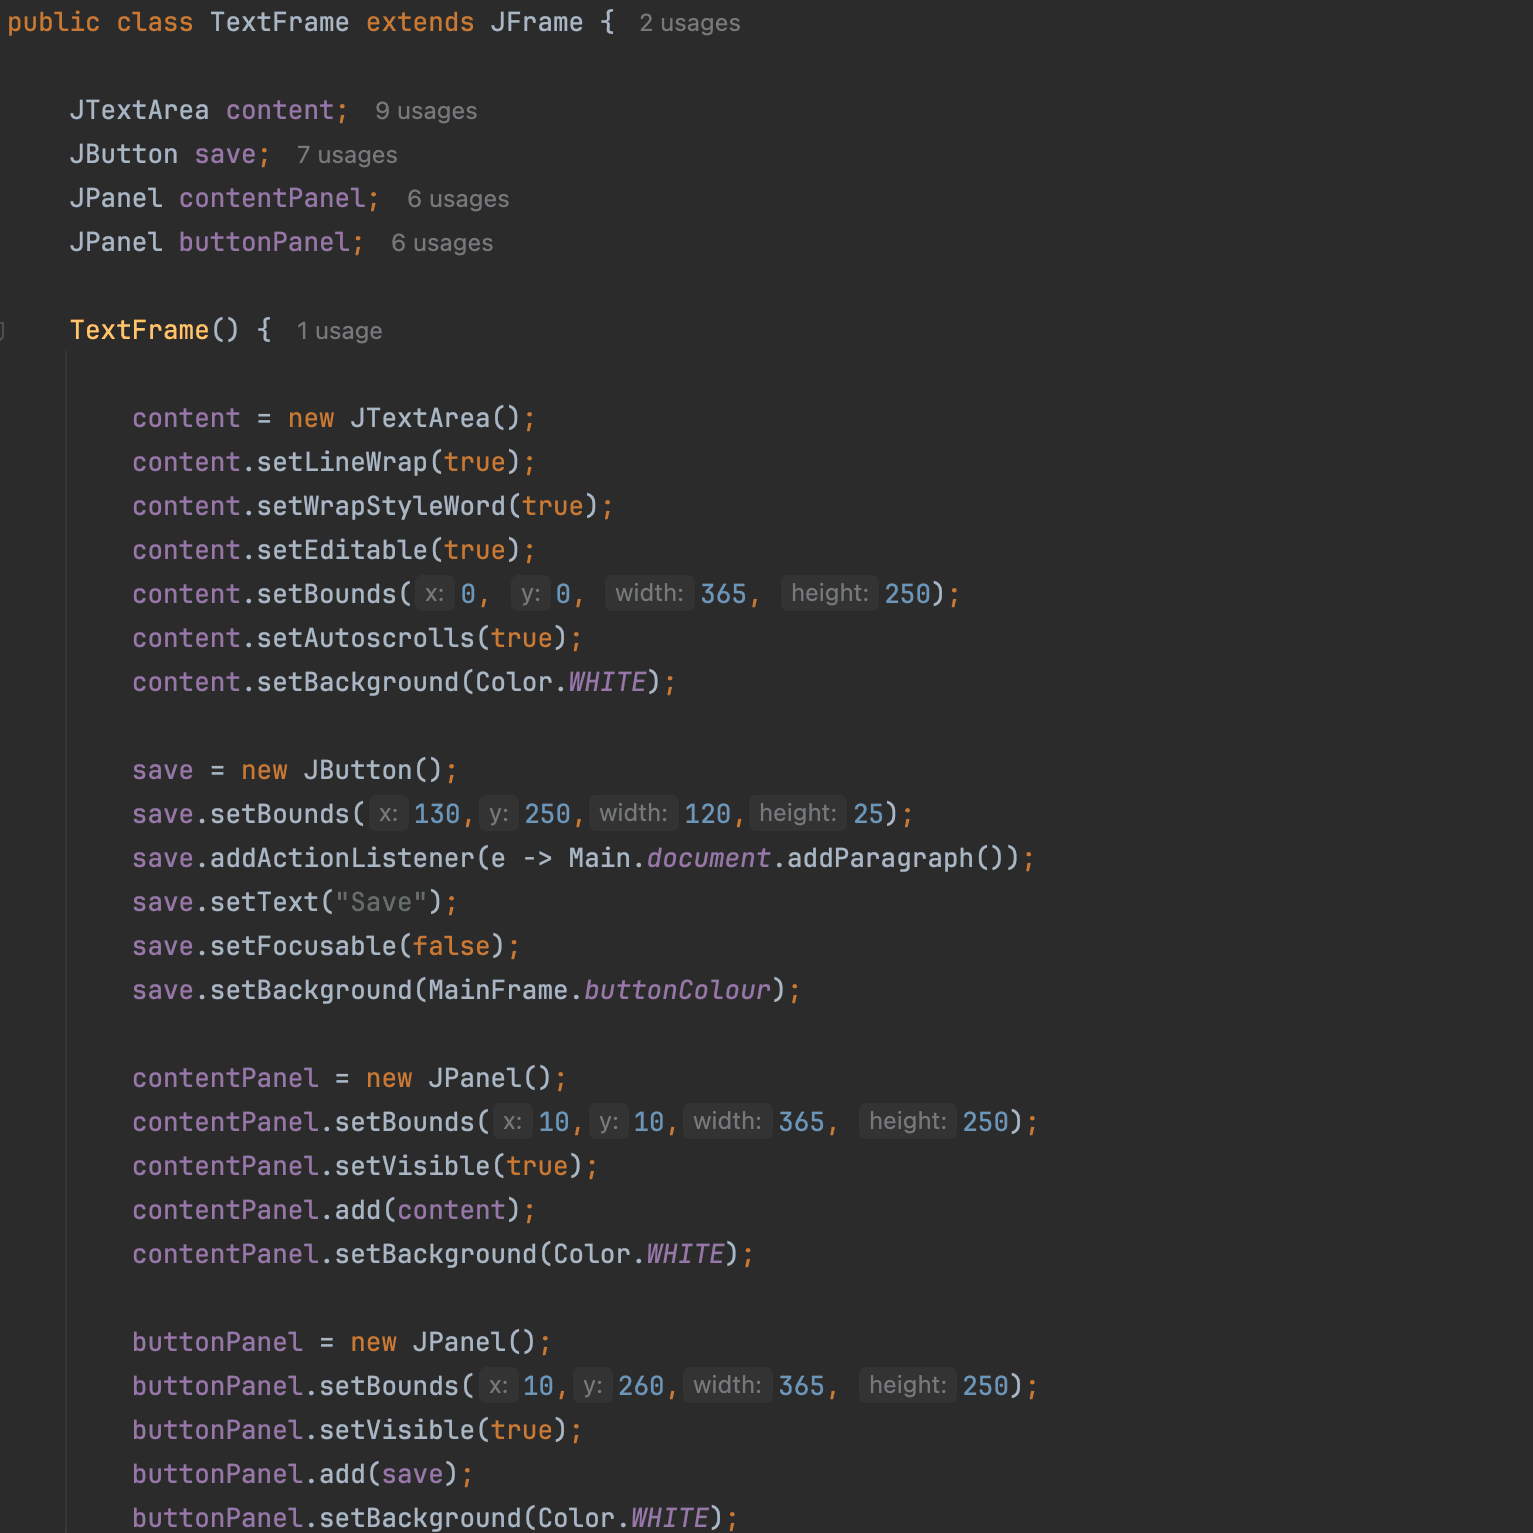Click the x: hint in buttonPanel.setBounds
Viewport: 1533px width, 1533px height.
click(497, 1385)
